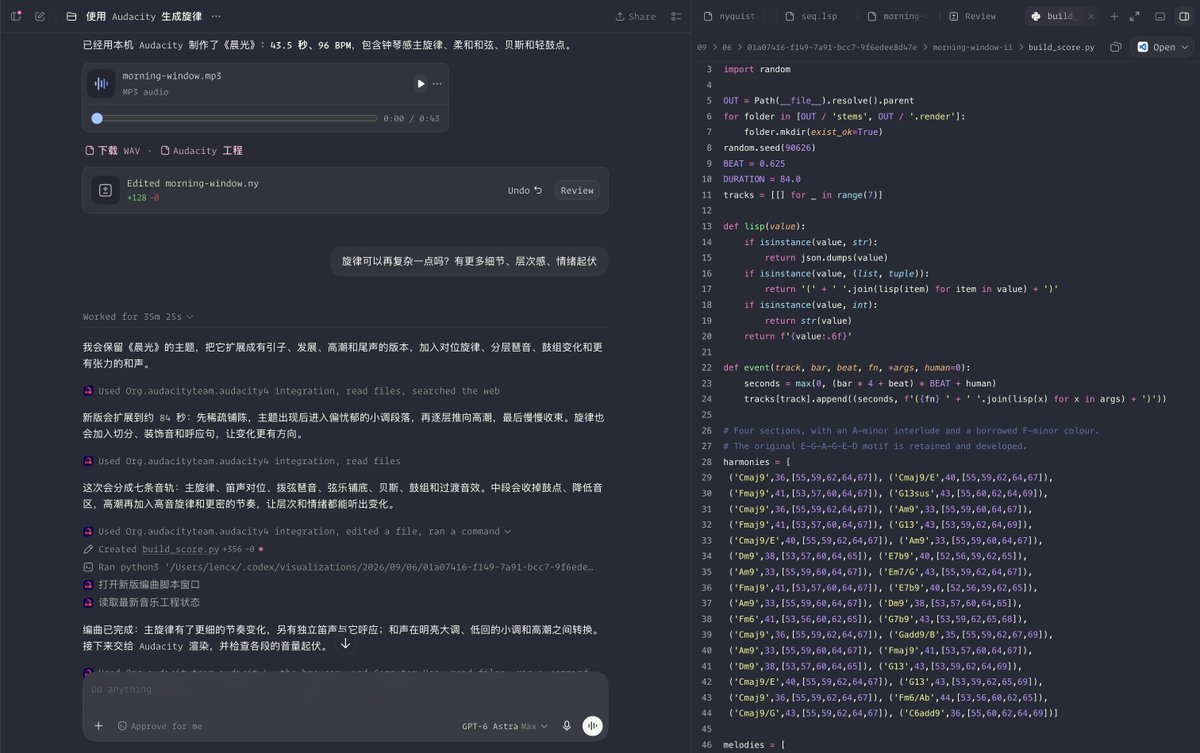Image resolution: width=1200 pixels, height=753 pixels.
Task: Click the Open in VS Code button
Action: point(1155,47)
